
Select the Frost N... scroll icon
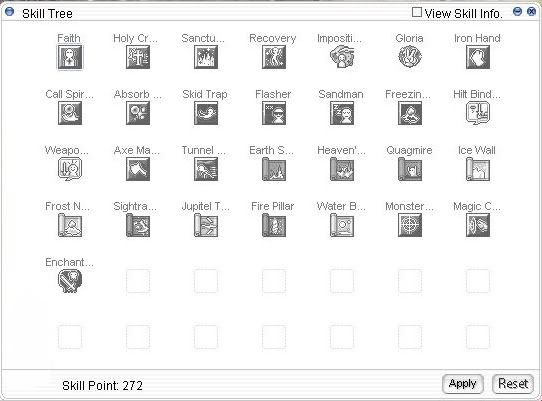(70, 225)
